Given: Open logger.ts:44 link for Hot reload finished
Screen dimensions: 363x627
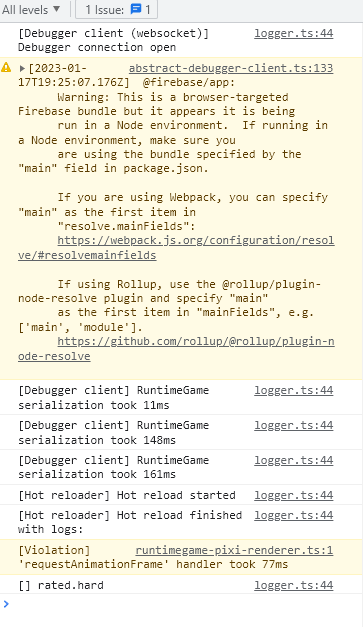Looking at the screenshot, I should pos(293,515).
